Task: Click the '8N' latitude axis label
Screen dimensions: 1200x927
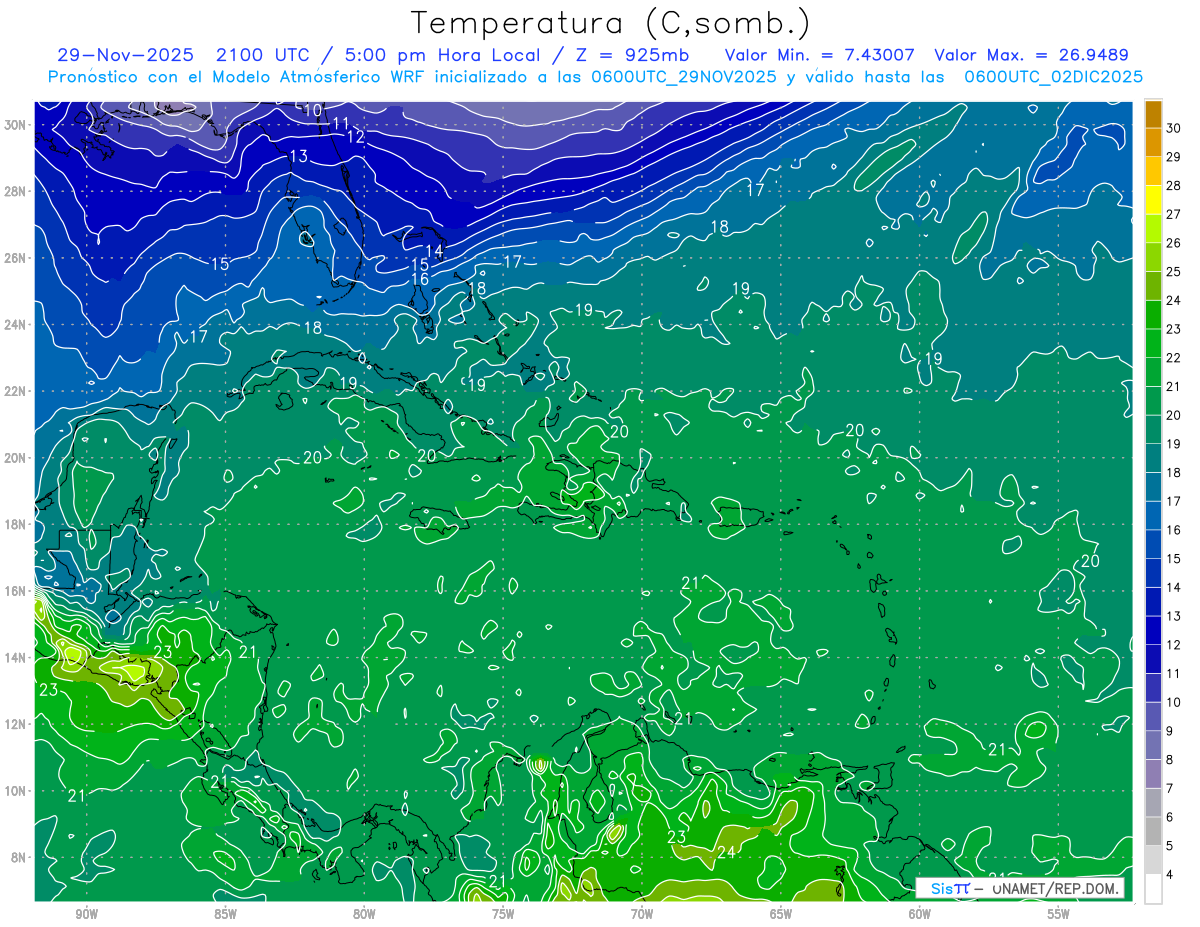Action: coord(18,857)
